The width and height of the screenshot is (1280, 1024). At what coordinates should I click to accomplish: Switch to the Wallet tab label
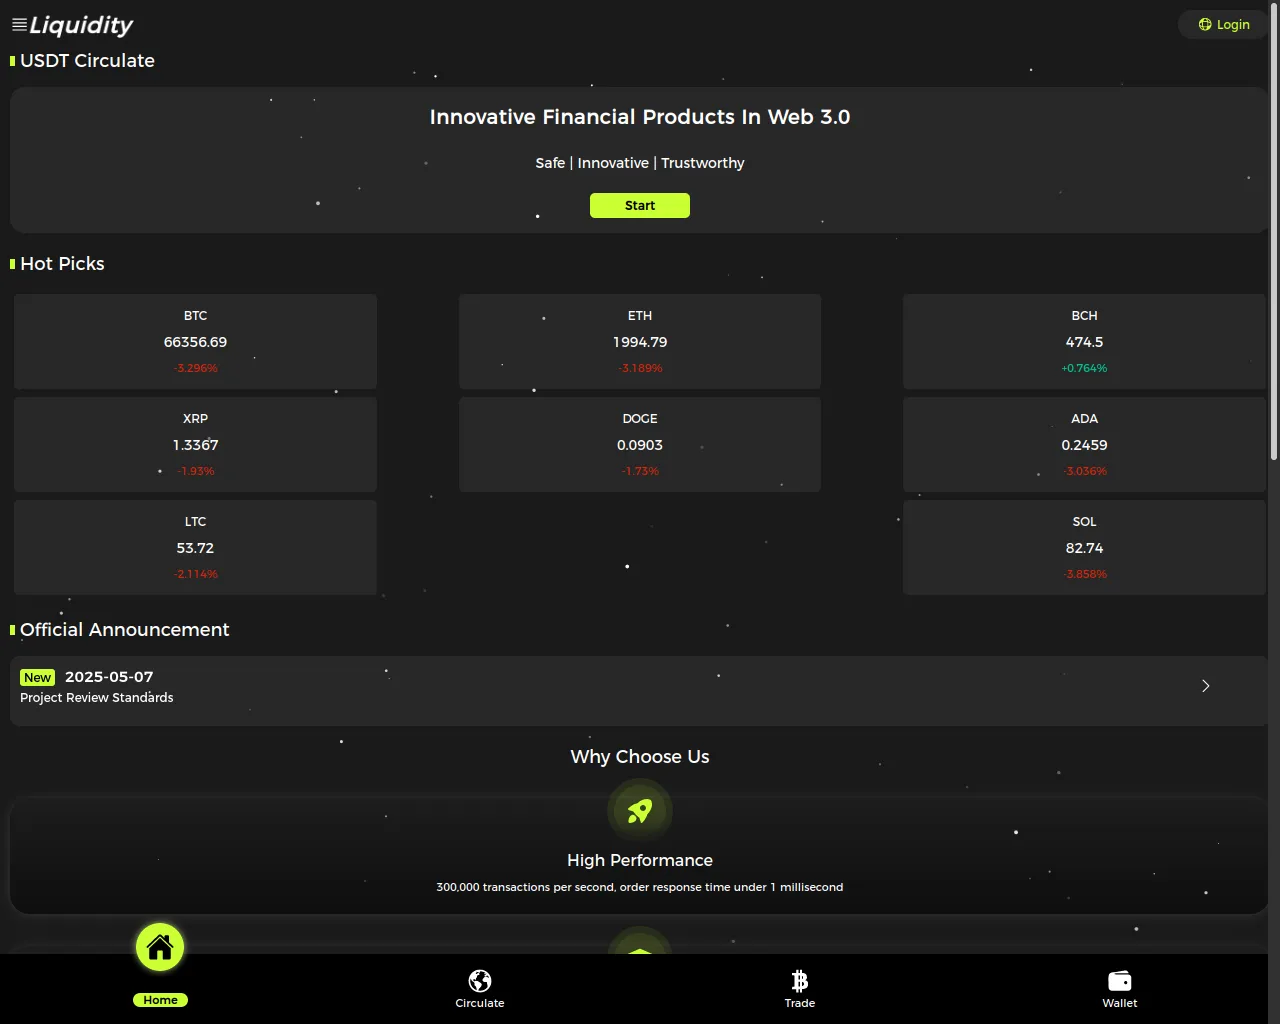coord(1120,1003)
